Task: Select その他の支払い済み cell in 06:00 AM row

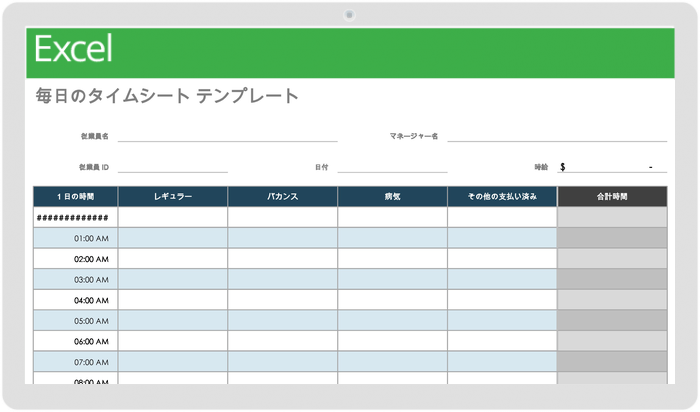Action: (502, 341)
